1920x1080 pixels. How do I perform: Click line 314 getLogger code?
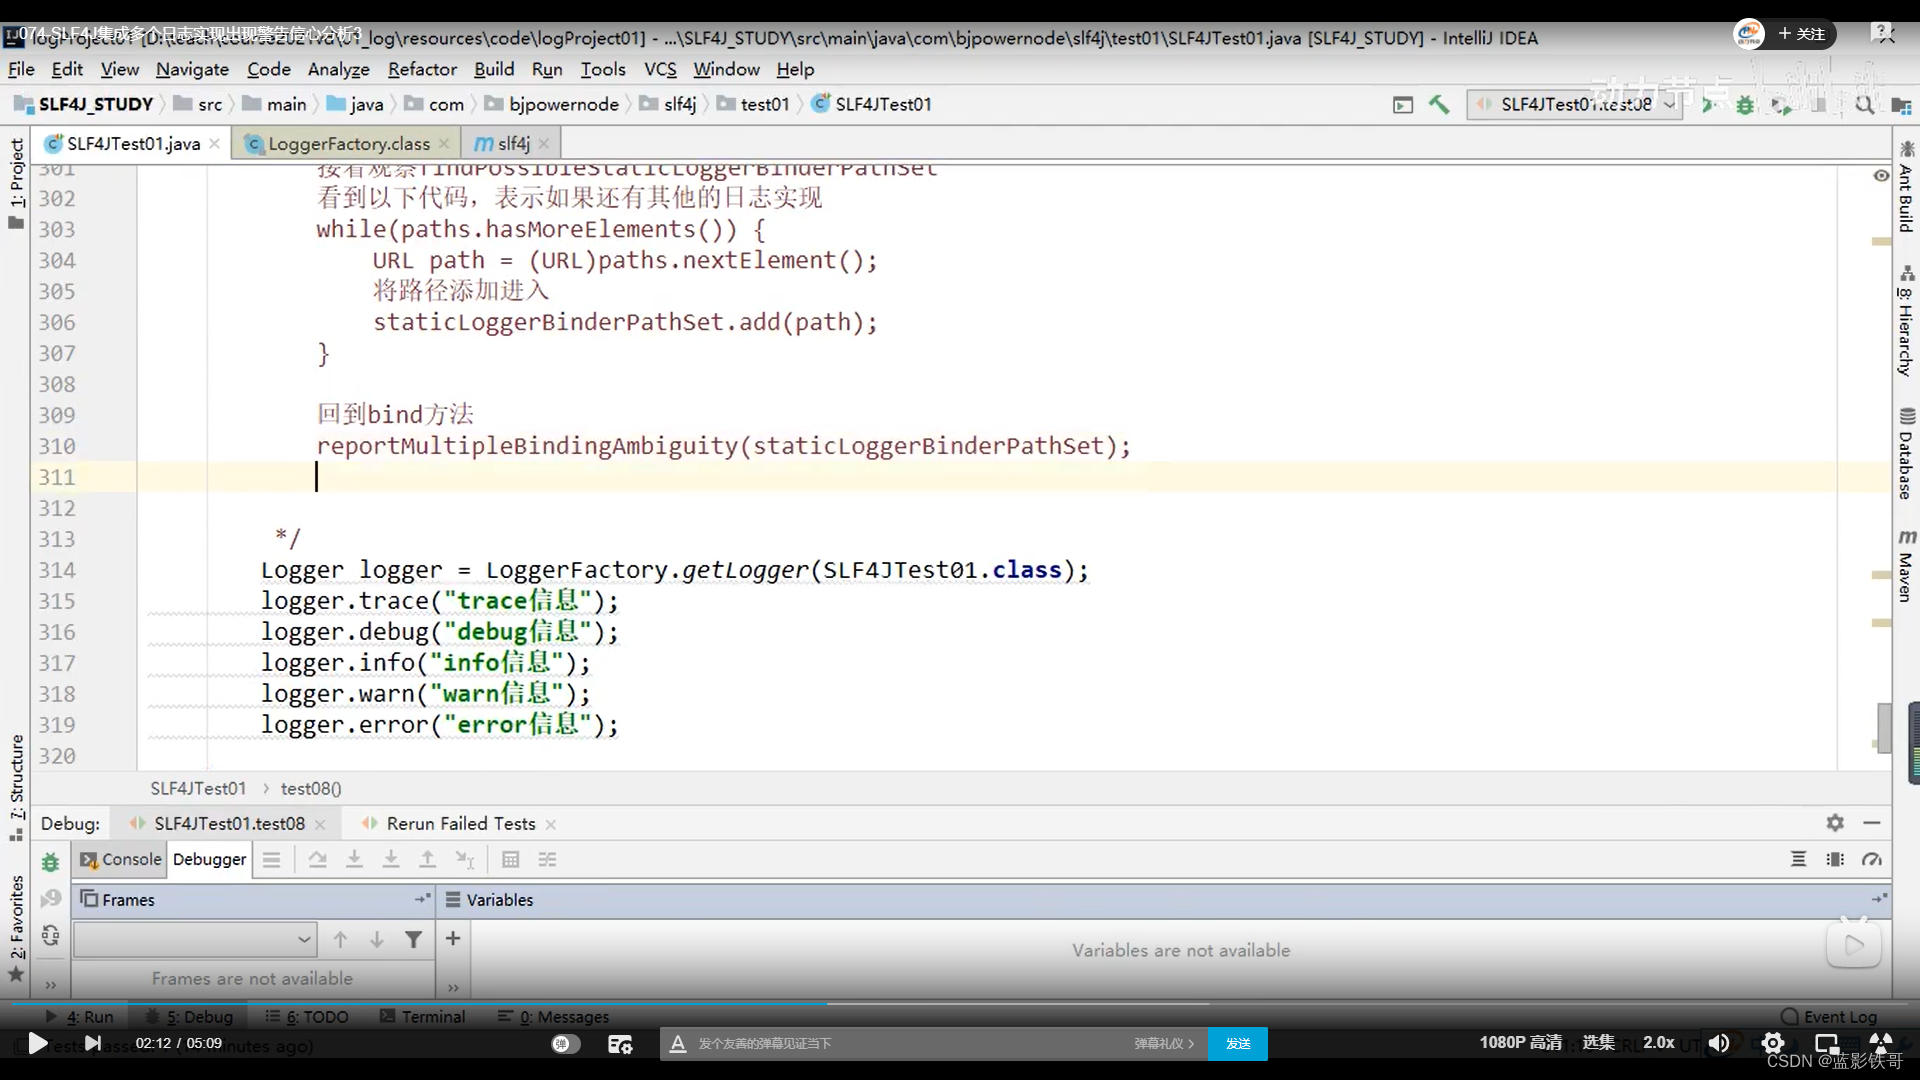pyautogui.click(x=675, y=570)
